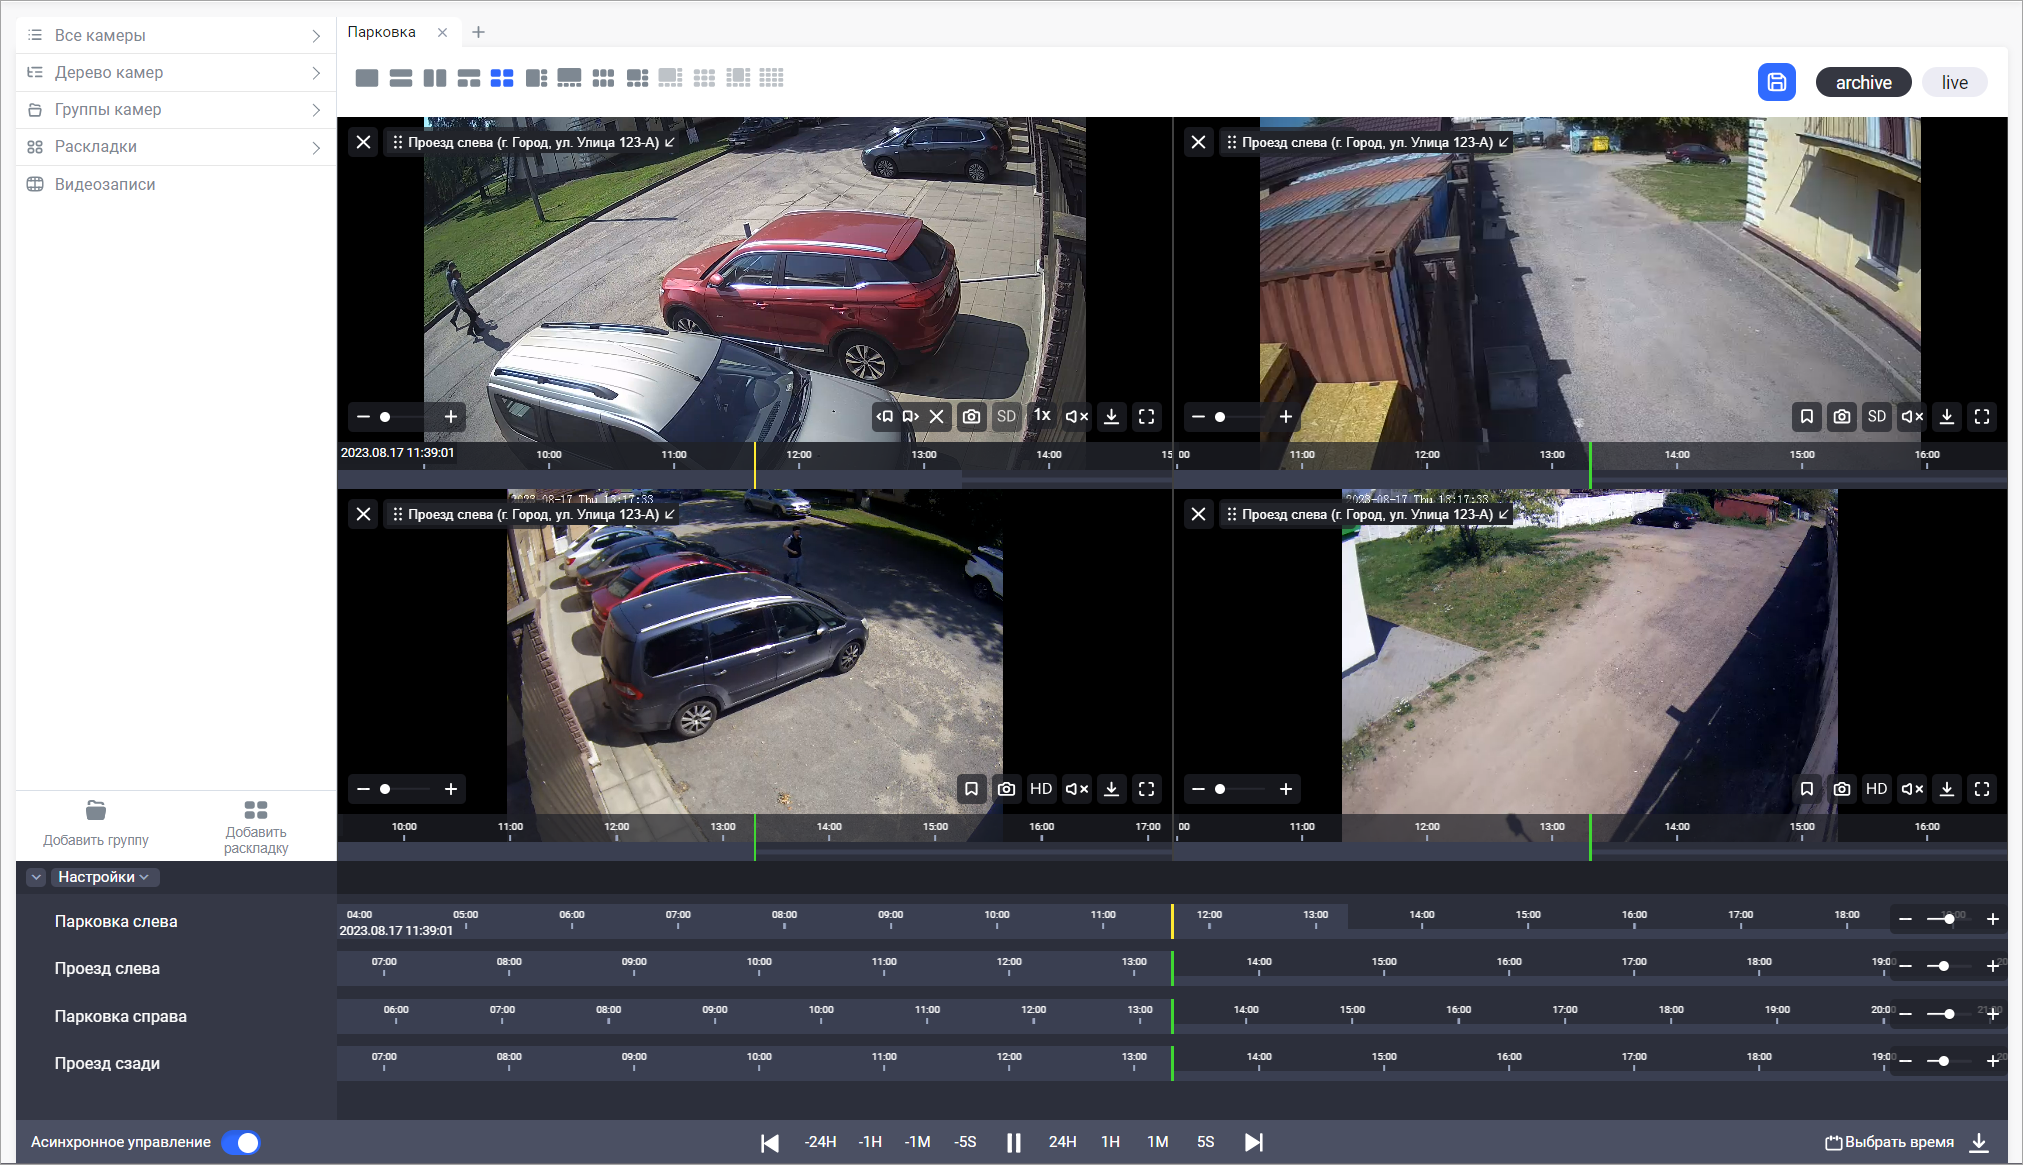Select the single-camera layout icon
2023x1165 pixels.
click(x=367, y=78)
